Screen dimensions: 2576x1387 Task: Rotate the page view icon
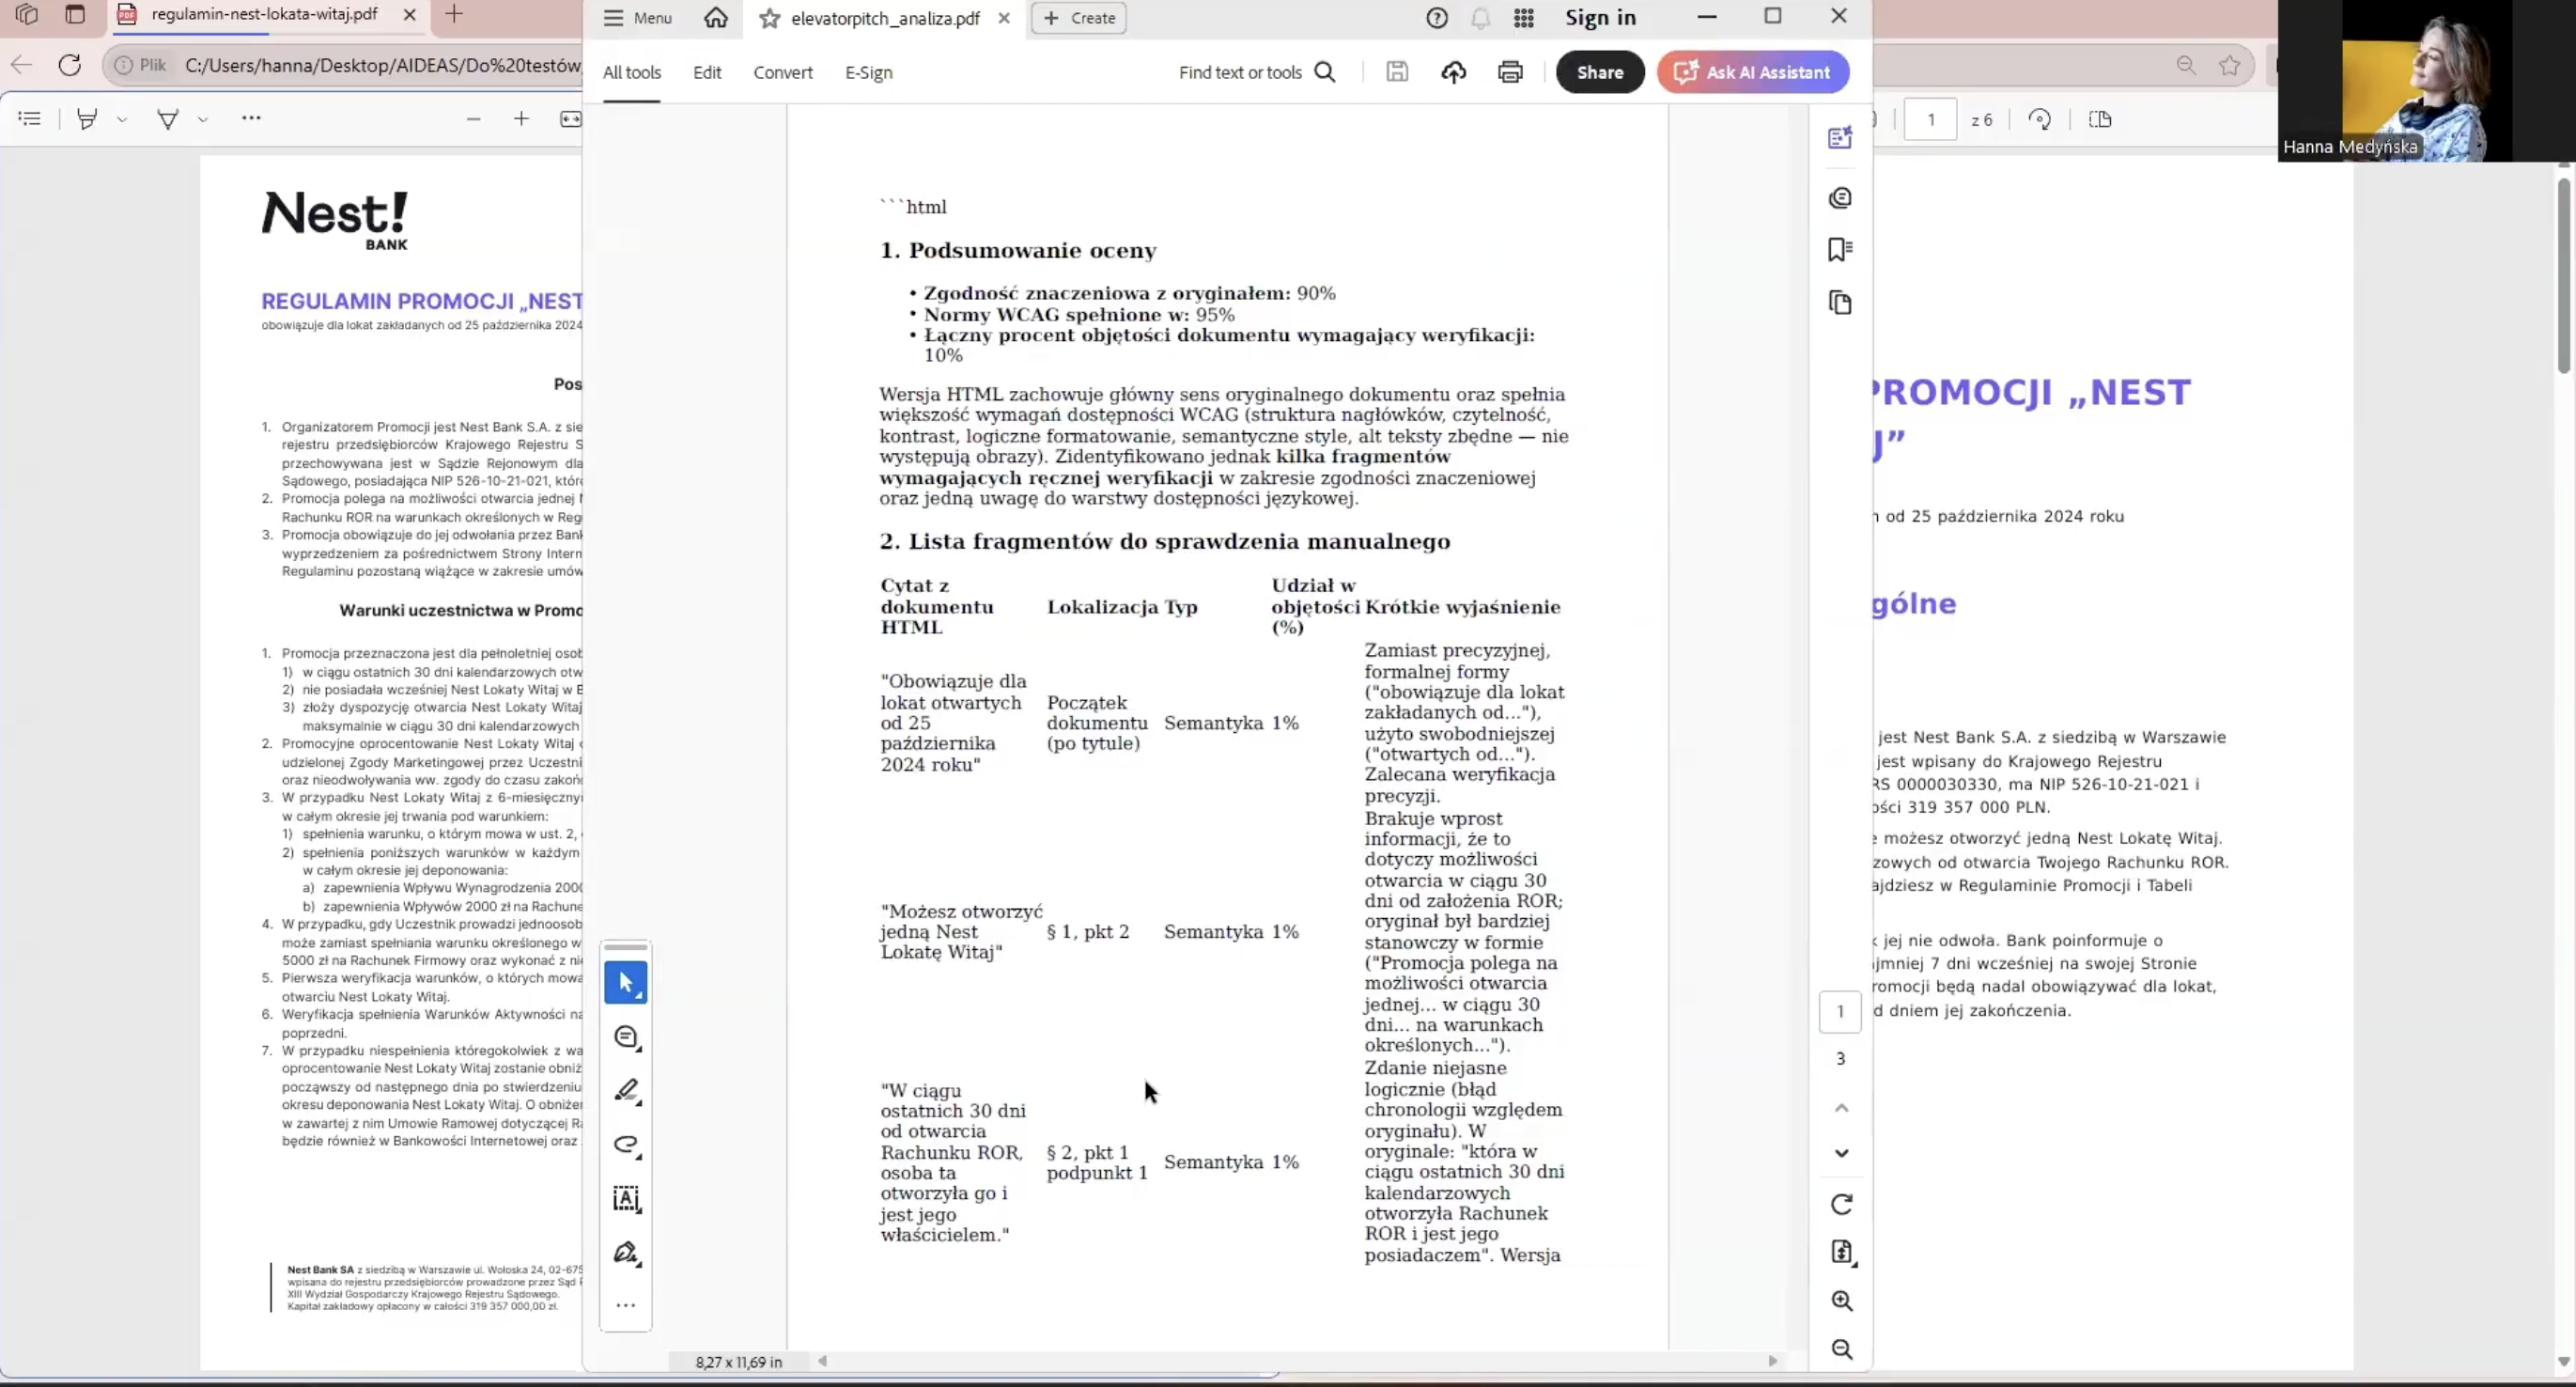pyautogui.click(x=1841, y=1204)
